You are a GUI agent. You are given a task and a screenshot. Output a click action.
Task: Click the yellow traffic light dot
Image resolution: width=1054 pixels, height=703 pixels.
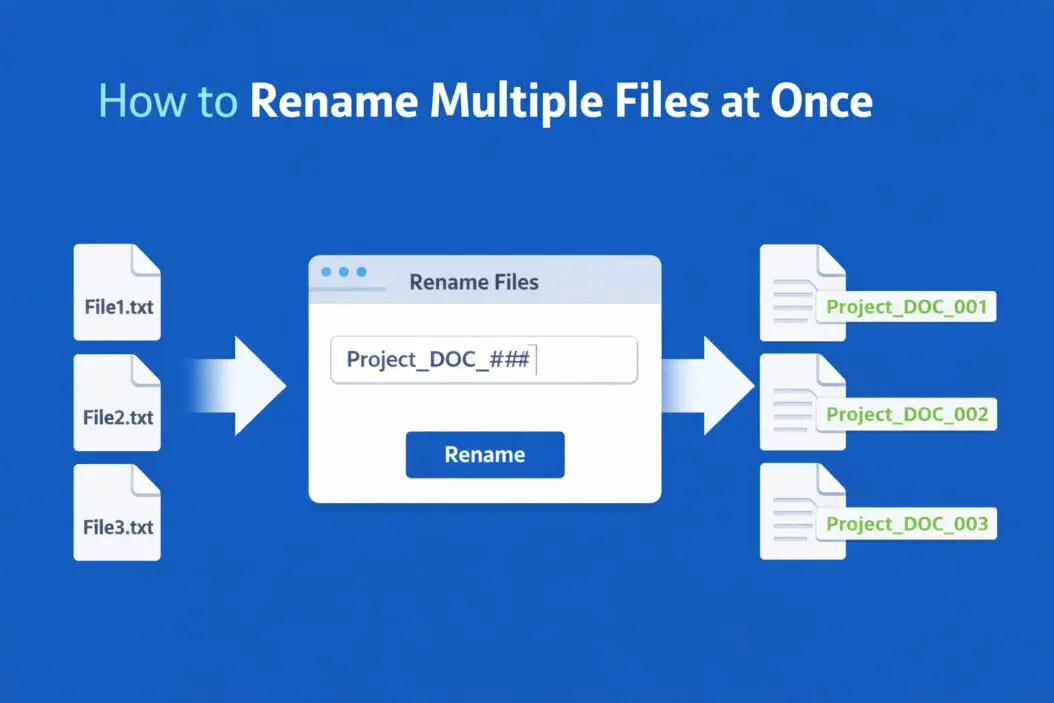point(344,272)
